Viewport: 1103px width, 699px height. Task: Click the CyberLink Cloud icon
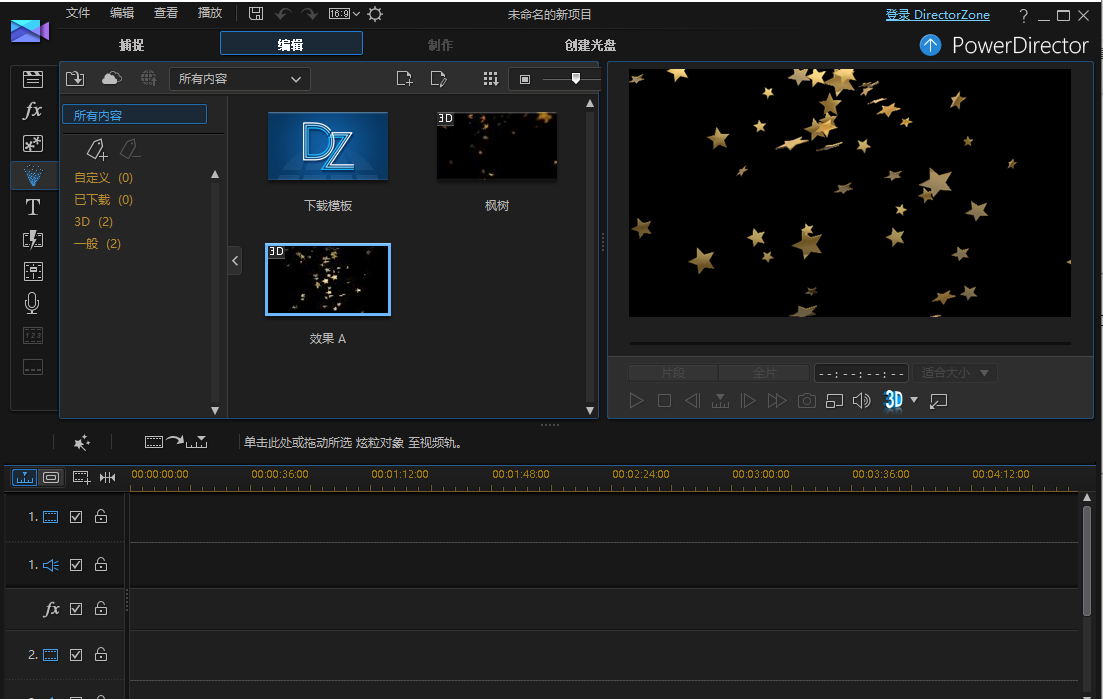(x=111, y=78)
